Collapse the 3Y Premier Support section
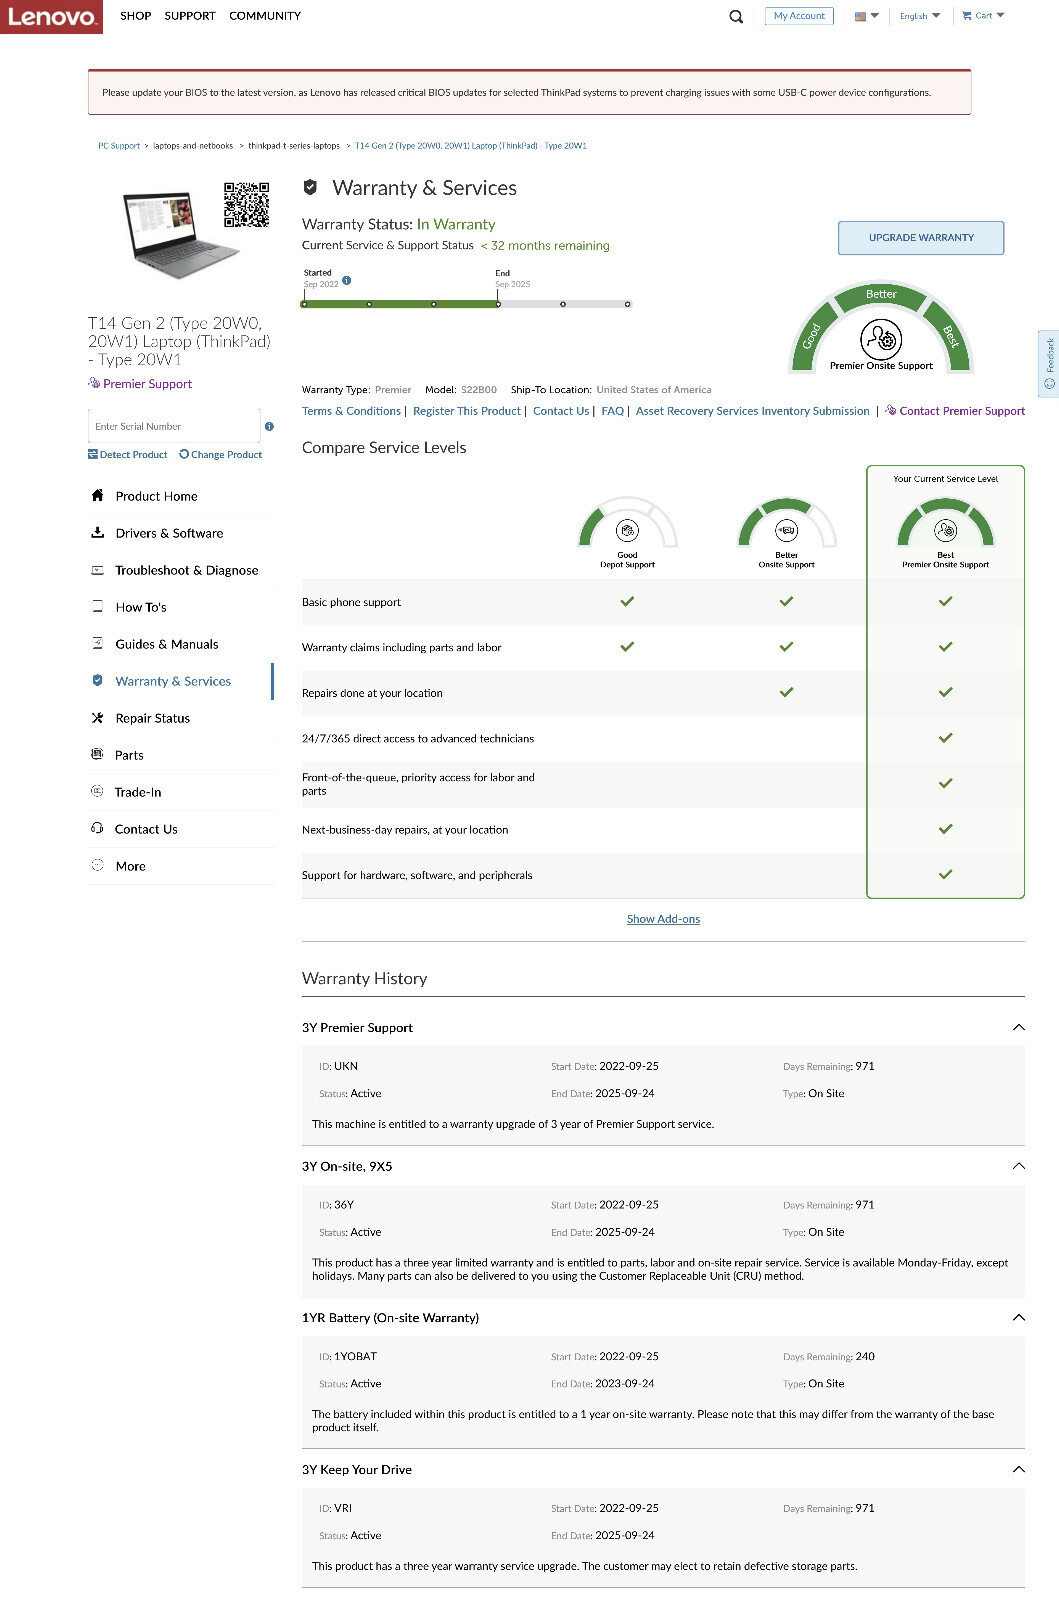This screenshot has height=1600, width=1059. (1018, 1027)
